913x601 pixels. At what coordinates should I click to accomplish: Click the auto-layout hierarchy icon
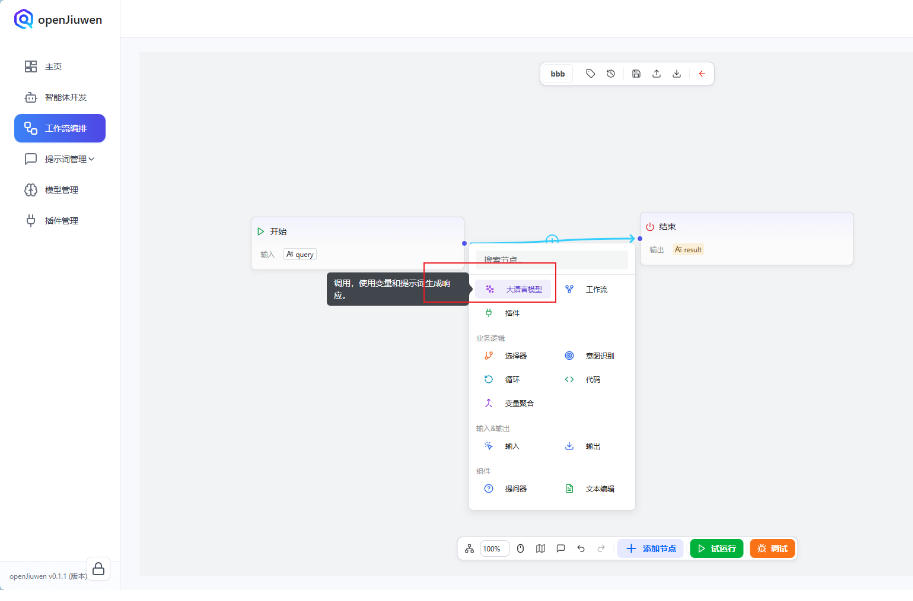469,549
